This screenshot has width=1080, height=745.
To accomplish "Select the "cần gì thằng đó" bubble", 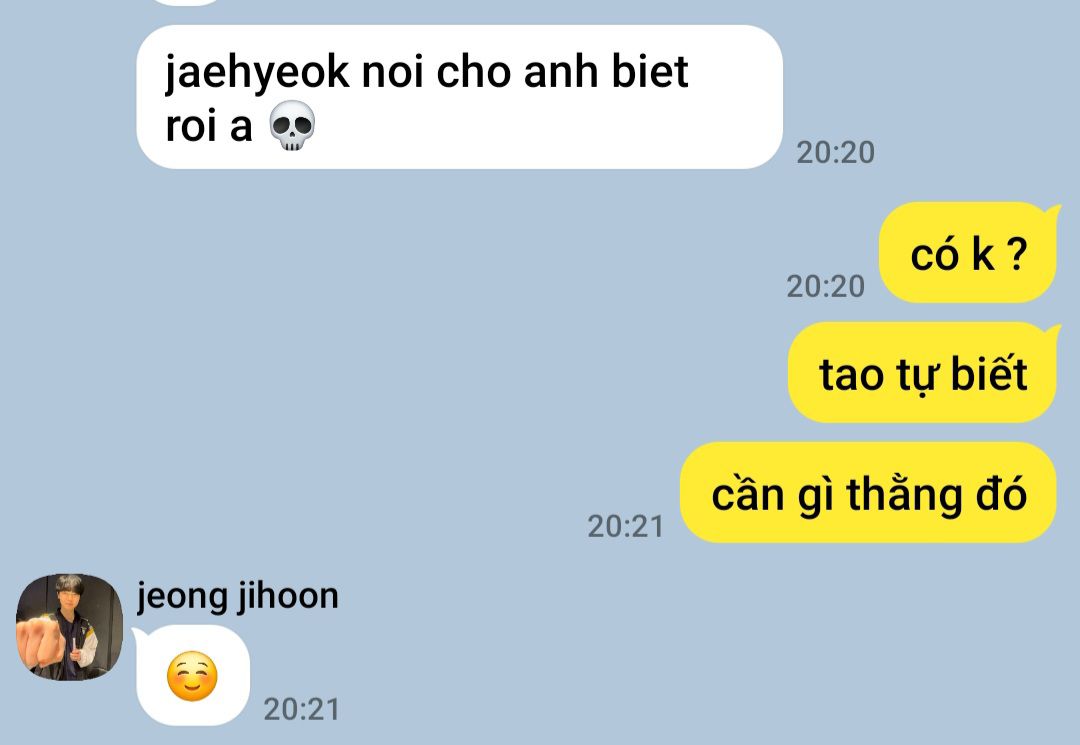I will (x=869, y=492).
